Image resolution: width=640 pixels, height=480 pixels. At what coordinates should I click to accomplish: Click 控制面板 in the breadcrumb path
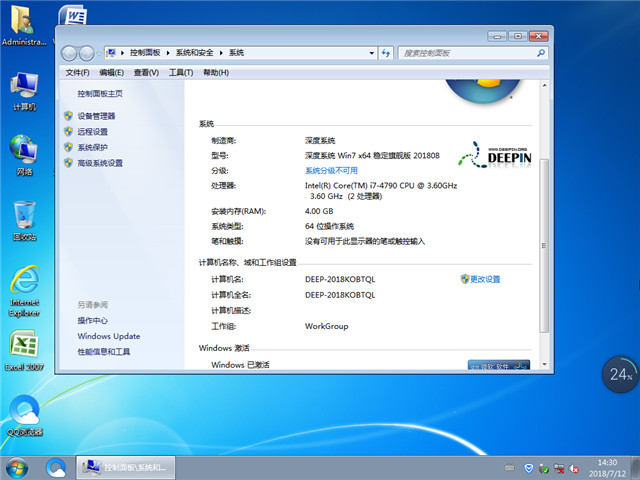click(x=145, y=53)
